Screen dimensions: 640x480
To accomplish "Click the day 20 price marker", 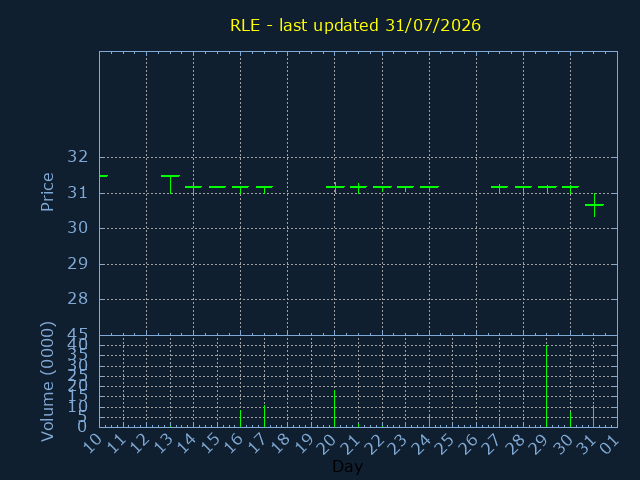I will tap(335, 188).
